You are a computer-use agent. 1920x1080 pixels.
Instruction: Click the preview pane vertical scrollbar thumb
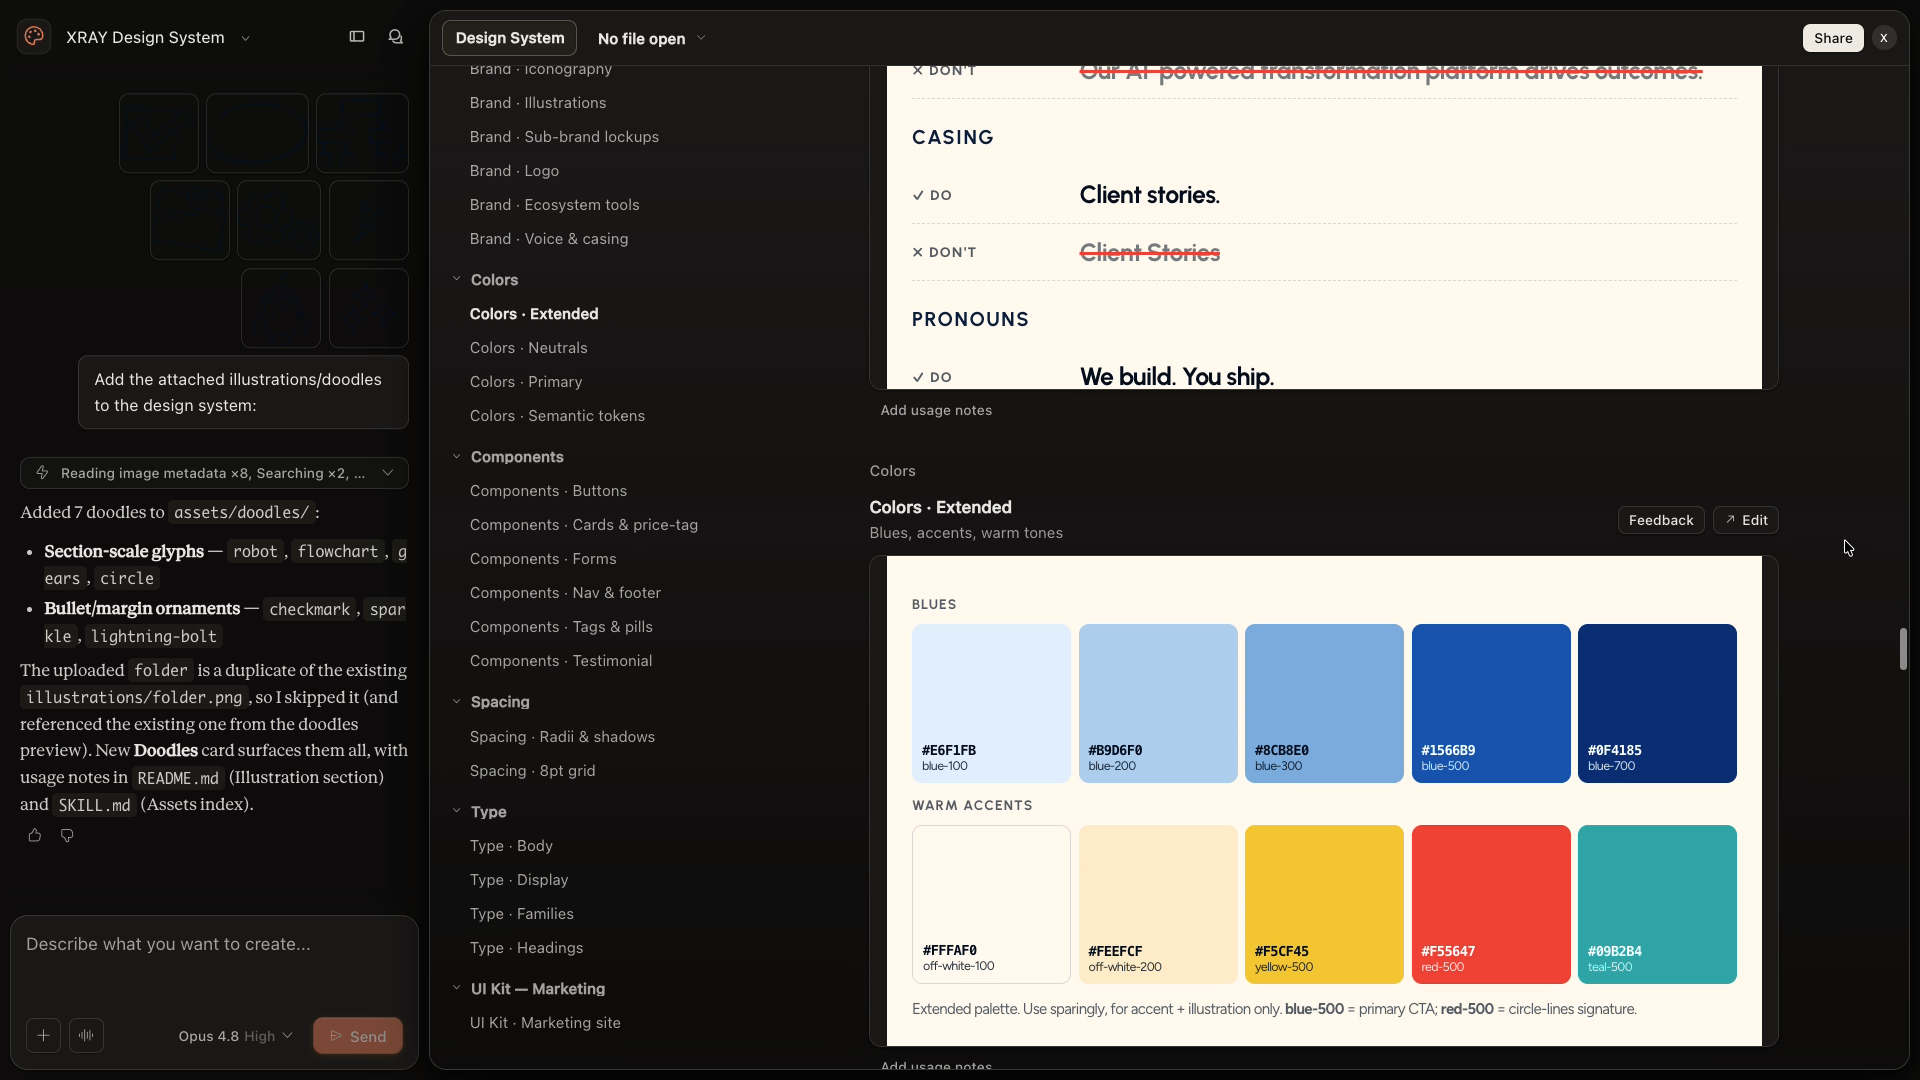tap(1903, 649)
